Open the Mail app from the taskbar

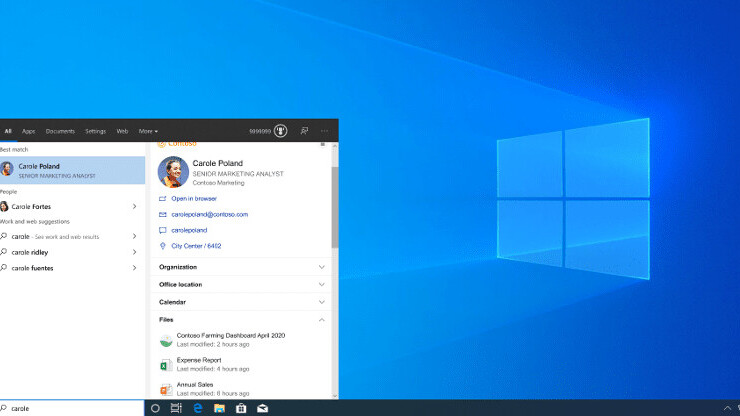coord(262,408)
